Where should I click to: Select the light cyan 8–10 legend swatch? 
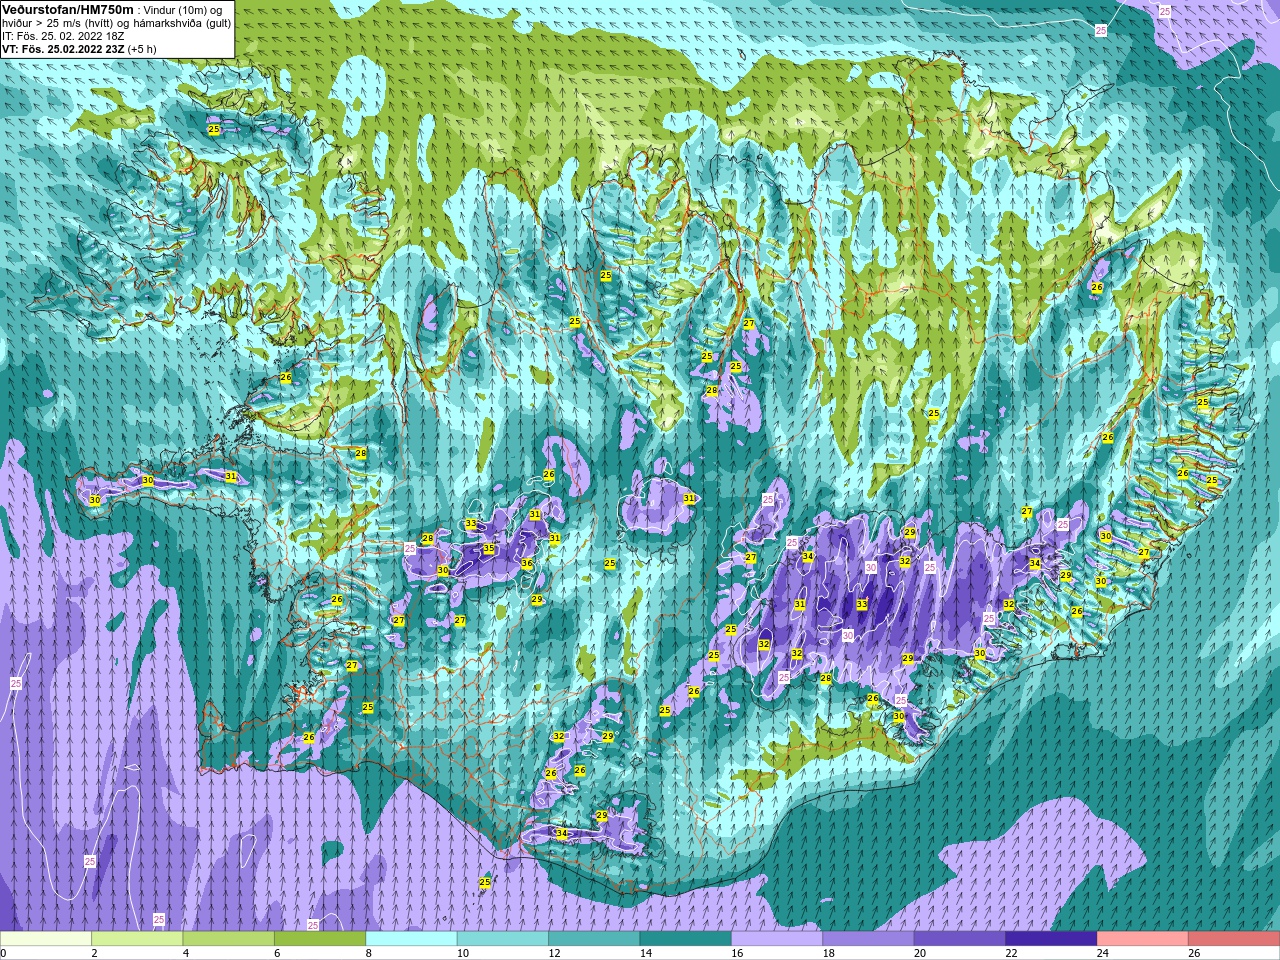click(412, 939)
